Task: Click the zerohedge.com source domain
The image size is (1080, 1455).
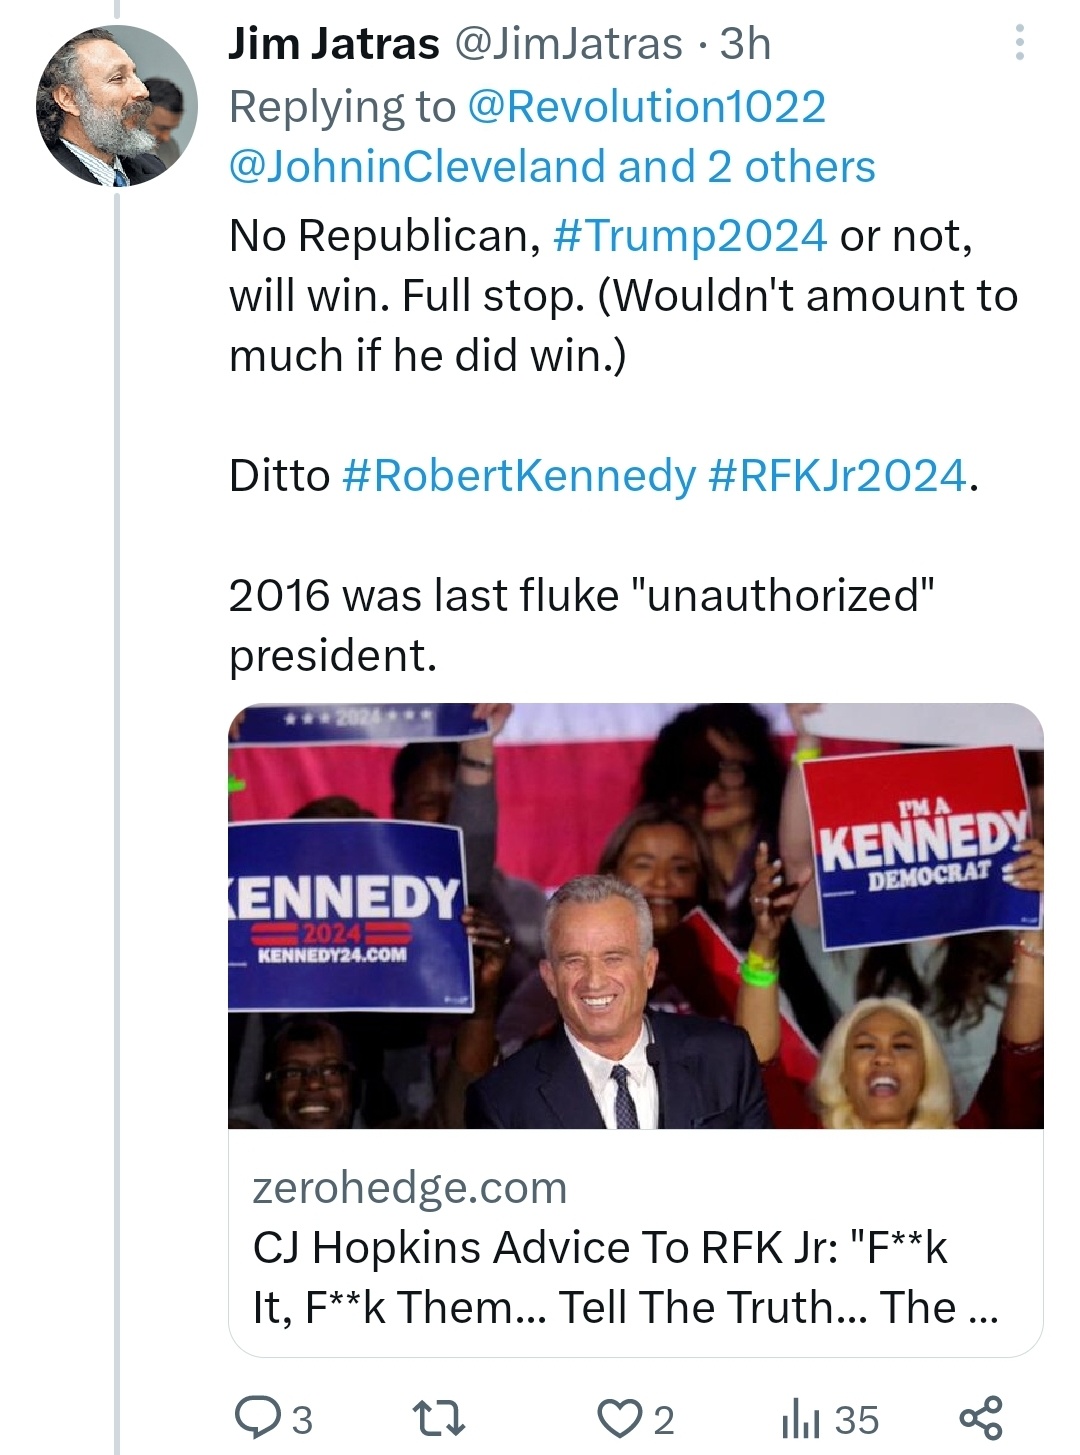Action: [x=410, y=1188]
